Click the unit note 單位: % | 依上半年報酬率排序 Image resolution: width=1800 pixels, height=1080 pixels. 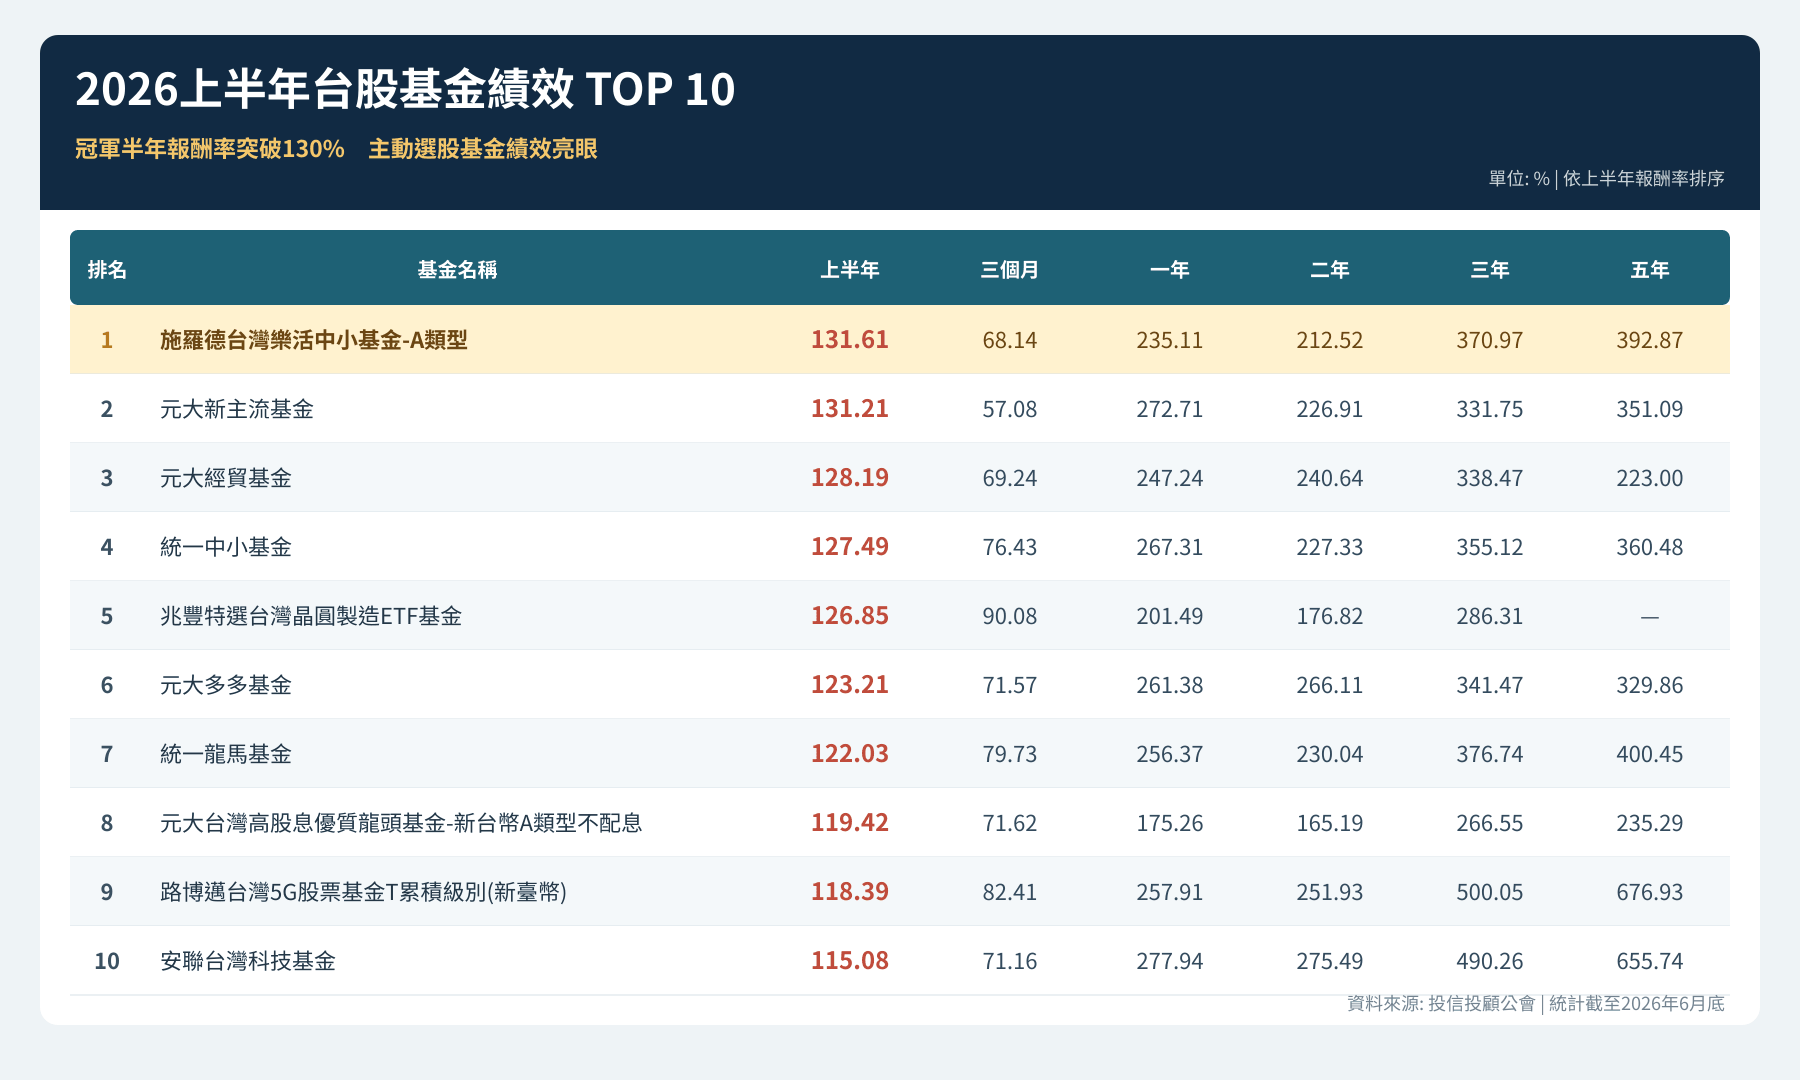point(1606,178)
